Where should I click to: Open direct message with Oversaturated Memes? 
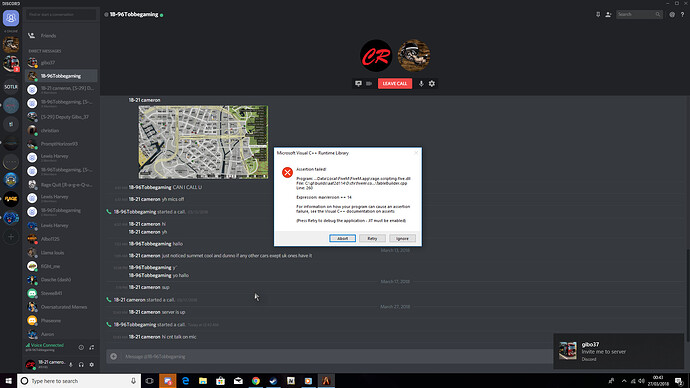tap(61, 307)
